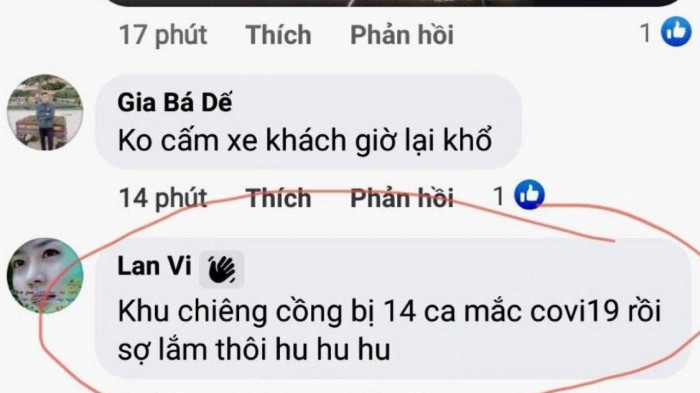
Task: View reaction count 1 next to the 17 phút comment
Action: click(x=646, y=33)
